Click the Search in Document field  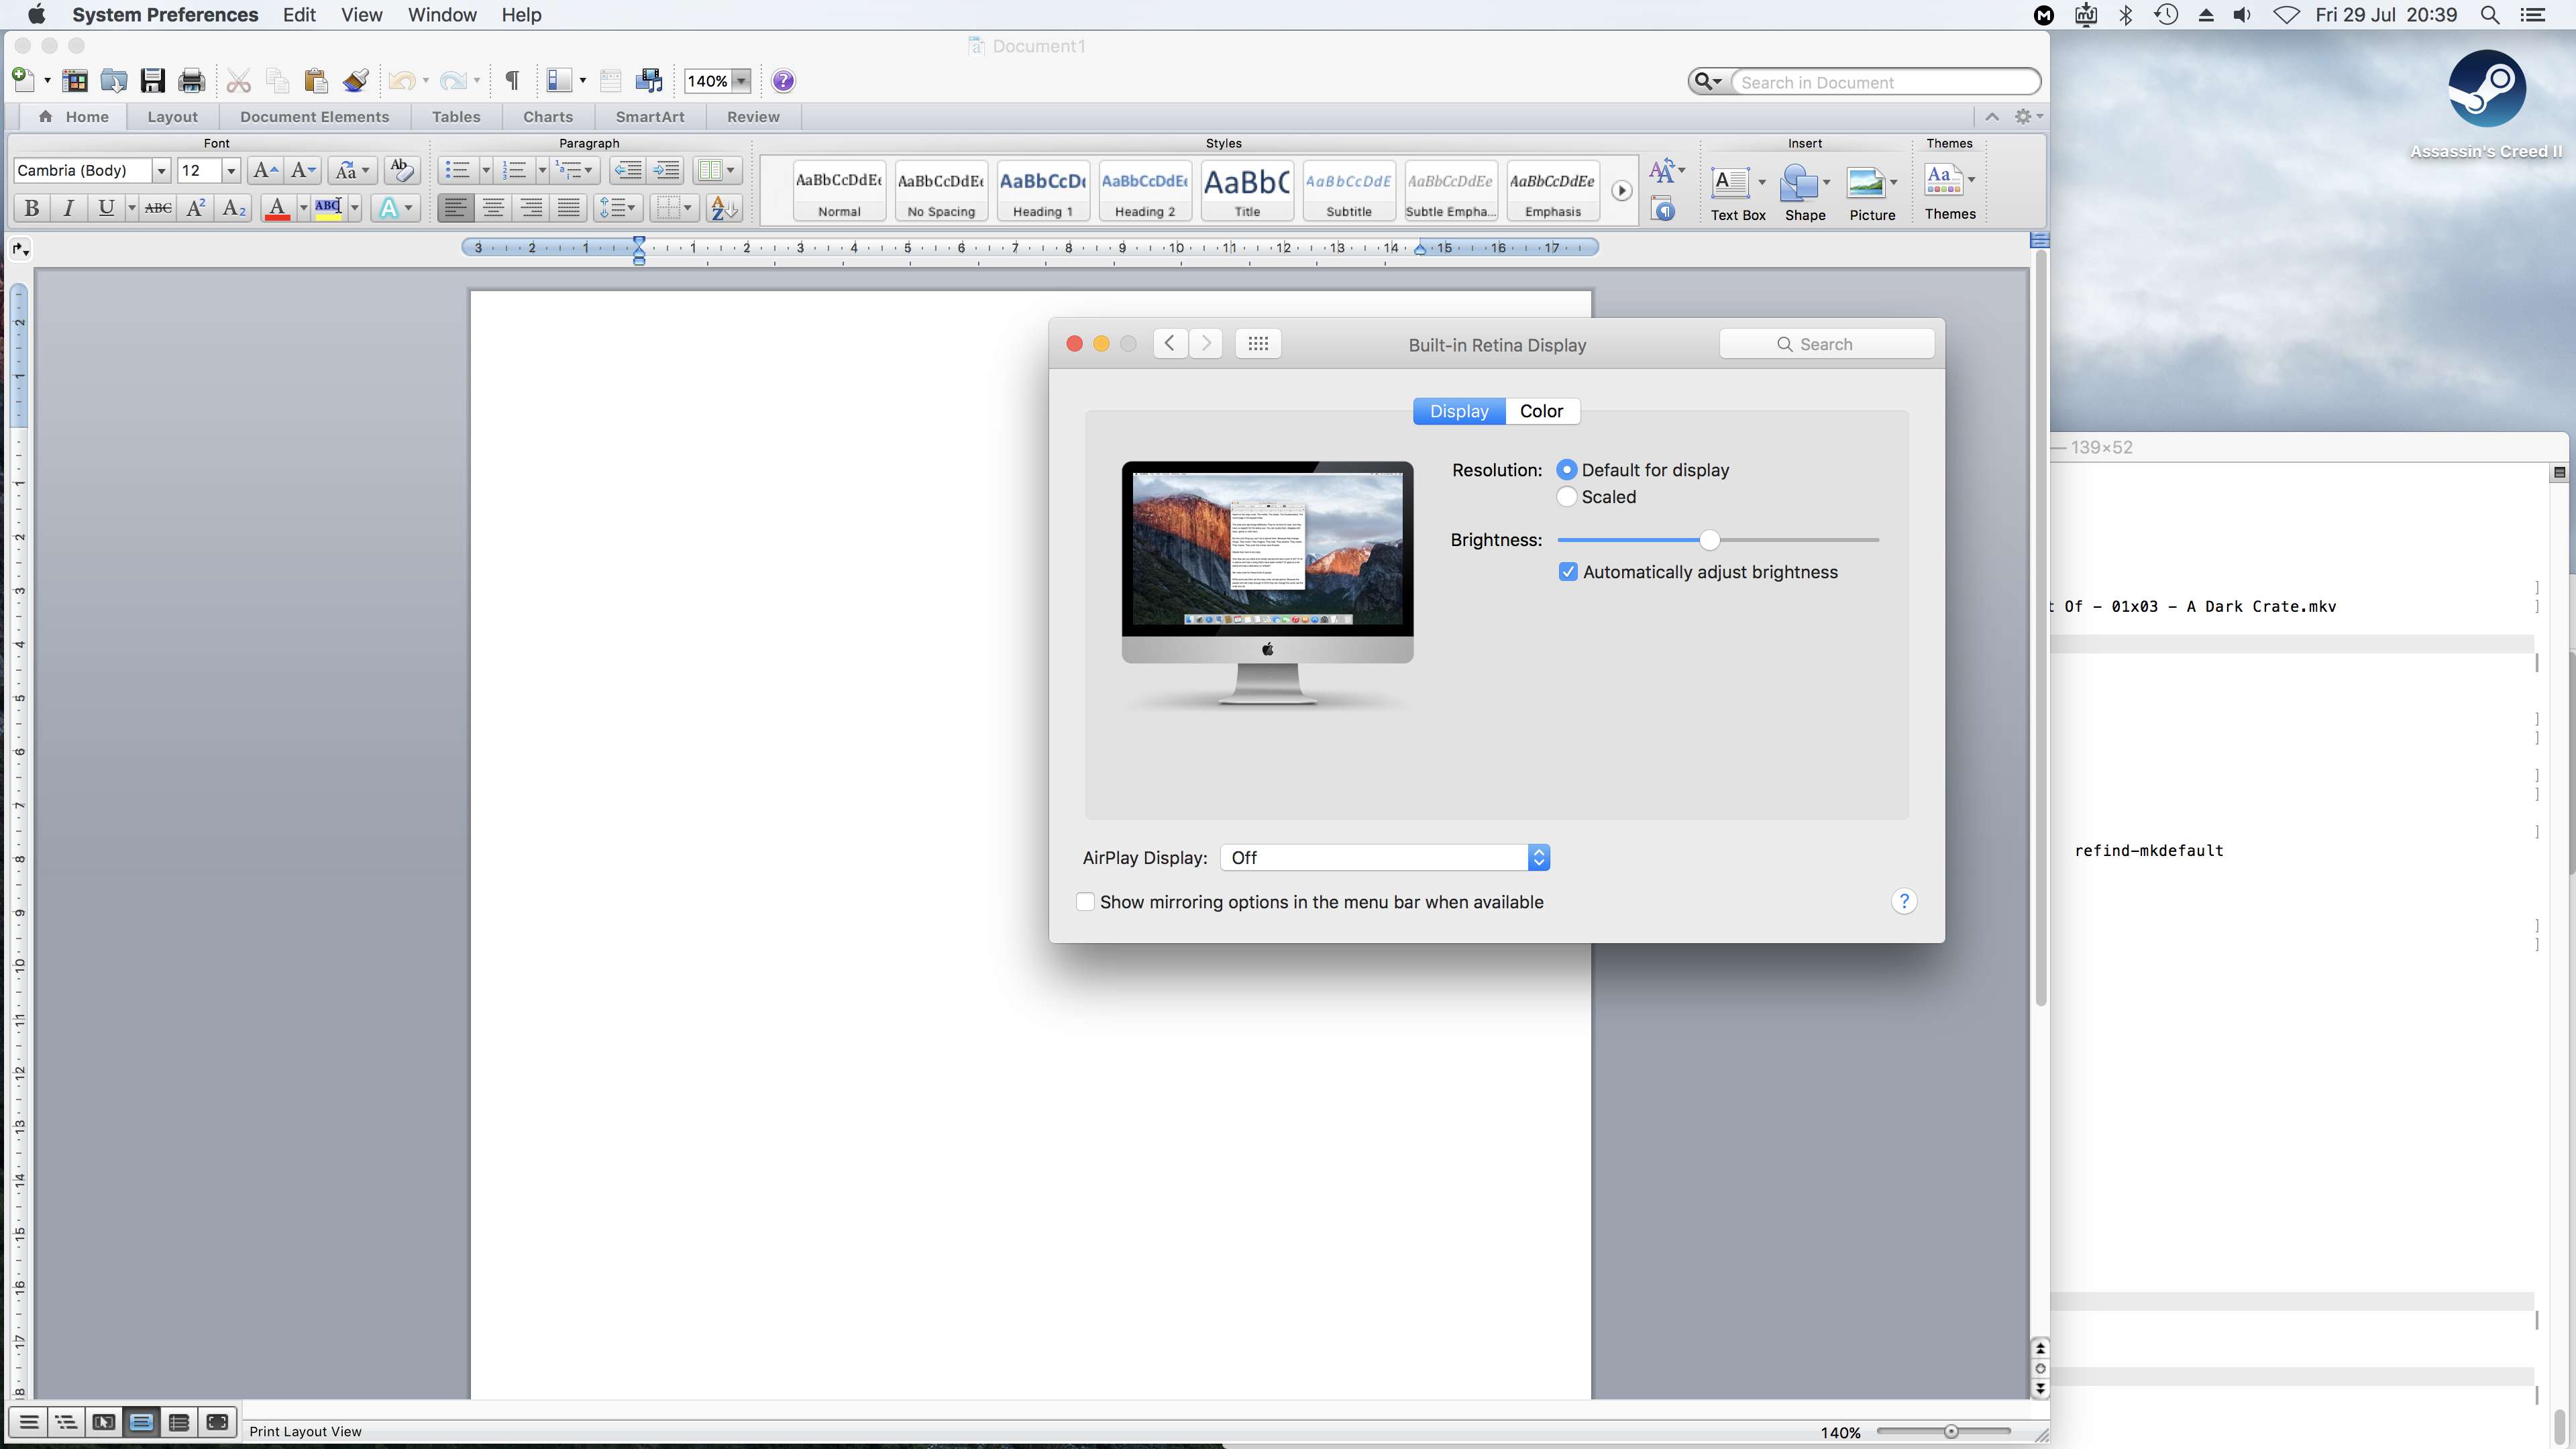(1884, 82)
